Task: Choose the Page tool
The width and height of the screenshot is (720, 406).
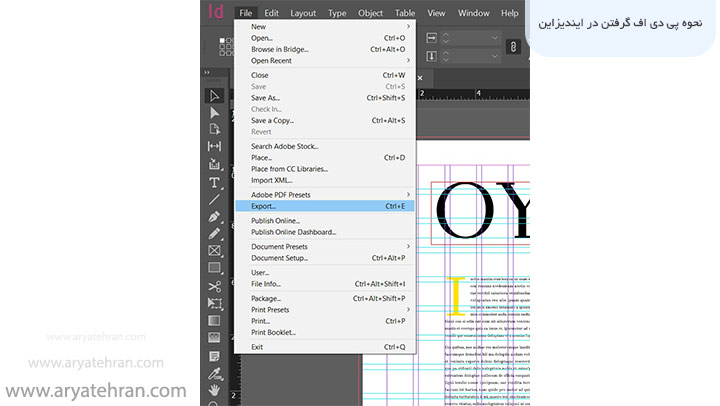Action: click(x=214, y=129)
